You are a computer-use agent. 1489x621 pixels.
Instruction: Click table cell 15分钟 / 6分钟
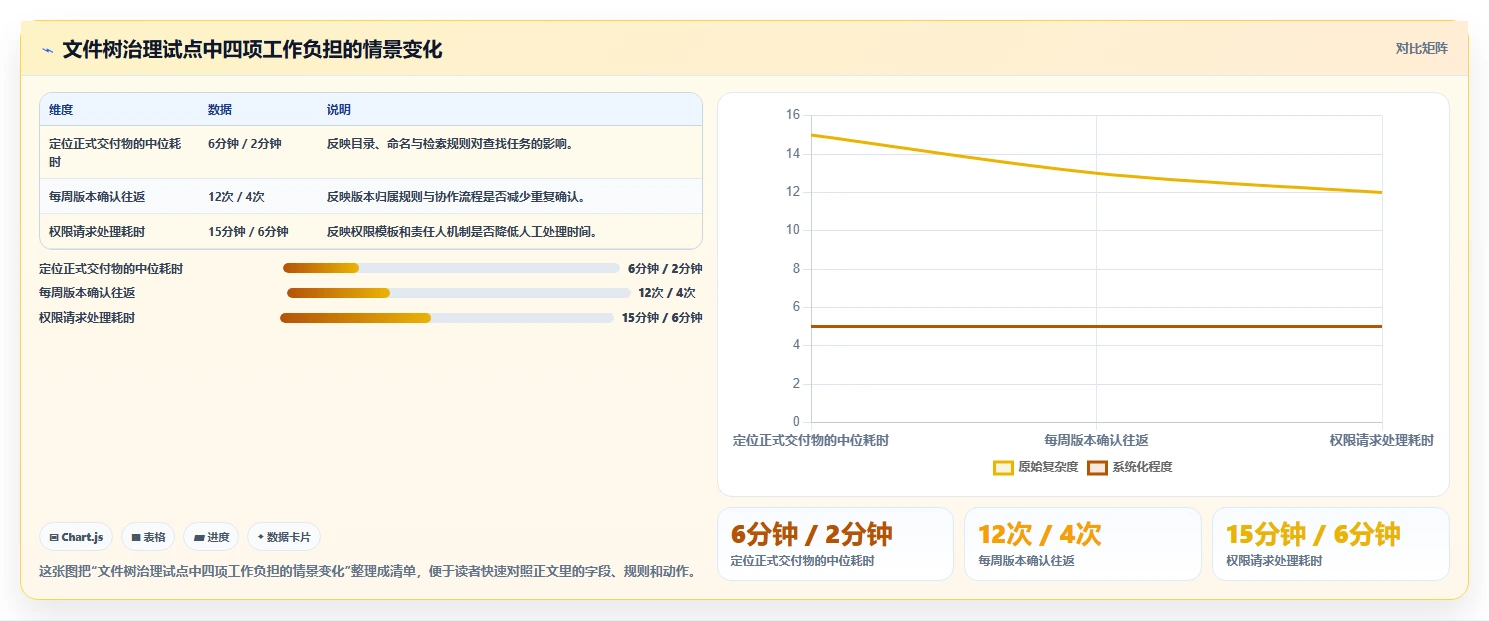click(x=248, y=232)
